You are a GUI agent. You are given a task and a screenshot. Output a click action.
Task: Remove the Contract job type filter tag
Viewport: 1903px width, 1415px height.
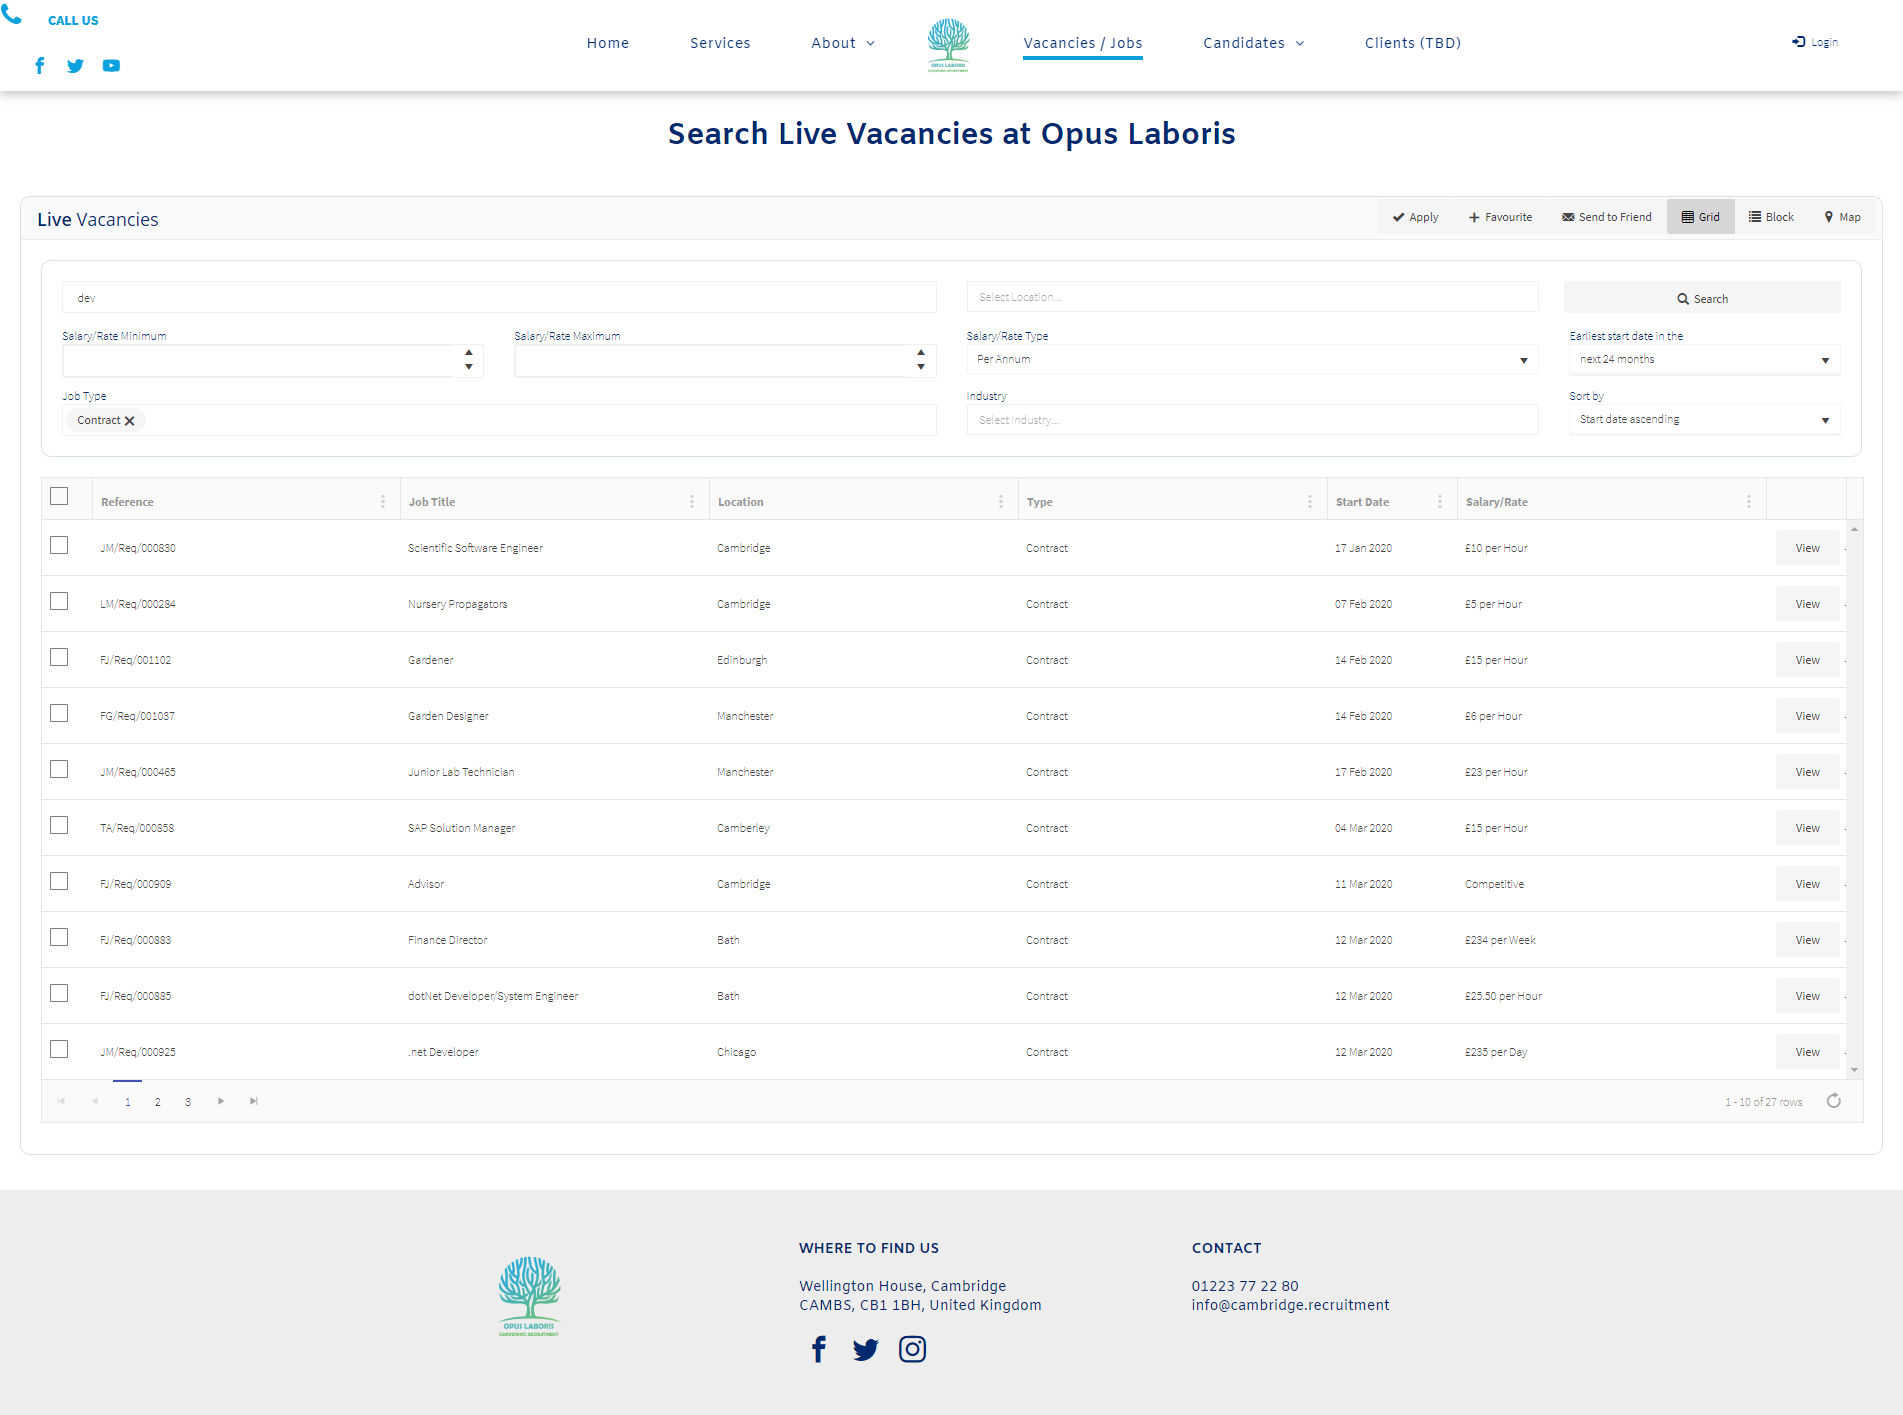(x=130, y=421)
